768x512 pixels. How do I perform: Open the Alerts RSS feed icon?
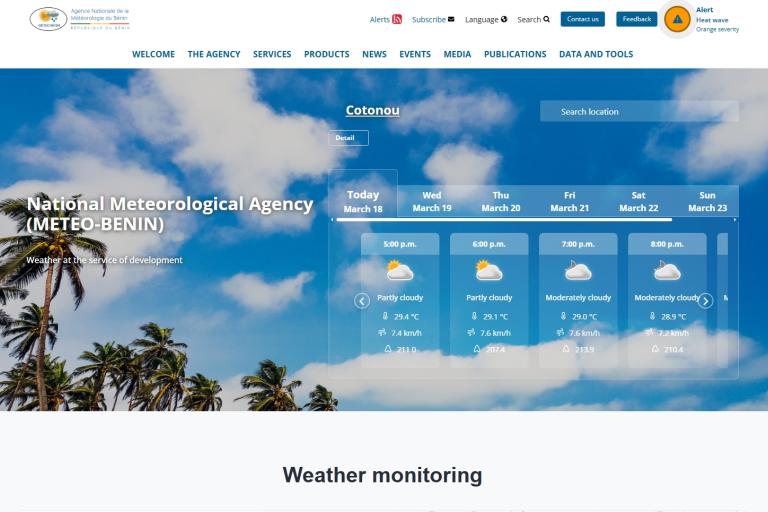(397, 19)
